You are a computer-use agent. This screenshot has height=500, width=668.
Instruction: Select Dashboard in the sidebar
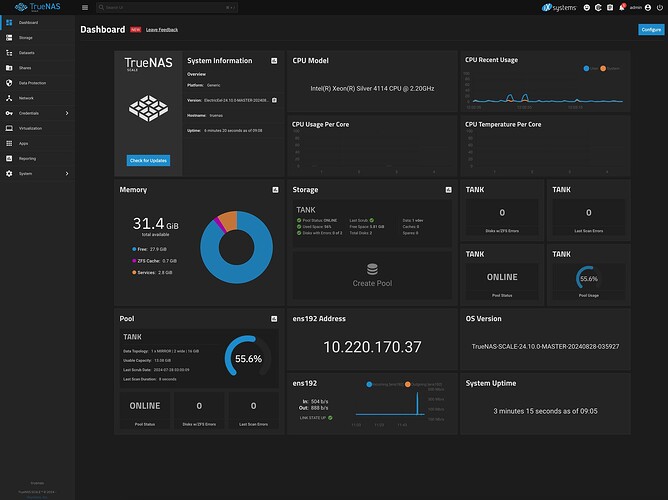[x=28, y=22]
